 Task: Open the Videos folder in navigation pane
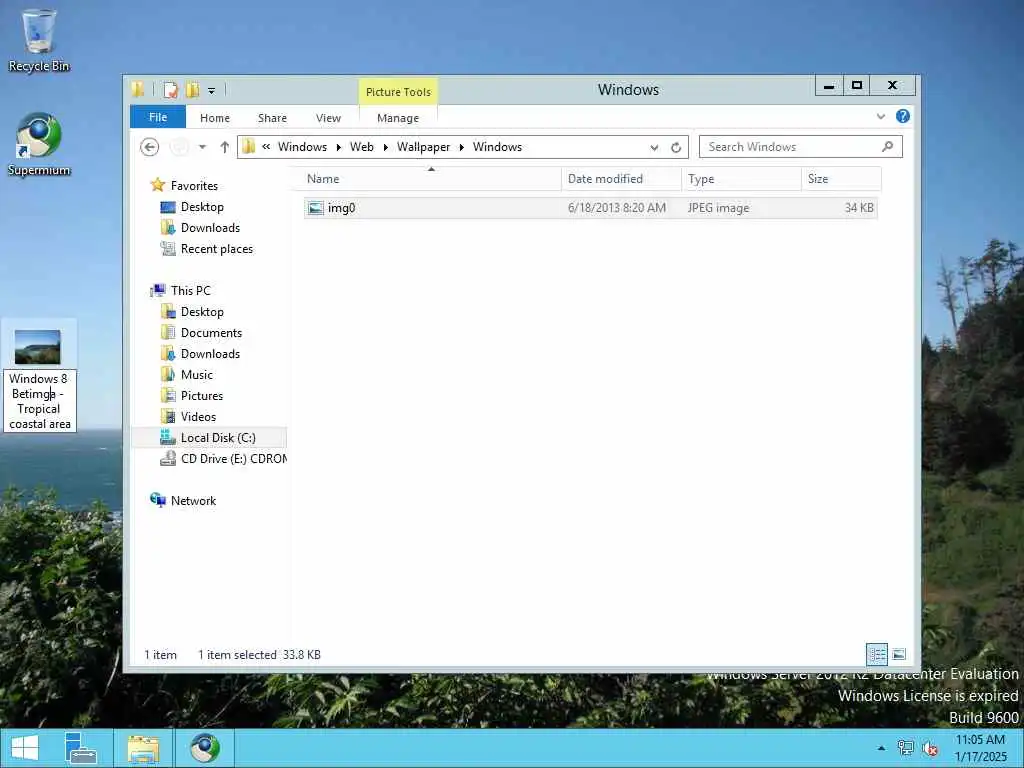(x=198, y=417)
